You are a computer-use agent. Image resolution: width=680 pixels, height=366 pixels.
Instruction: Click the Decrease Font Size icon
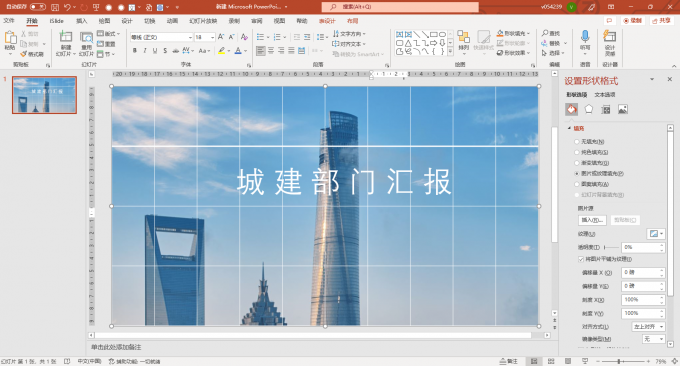click(232, 37)
